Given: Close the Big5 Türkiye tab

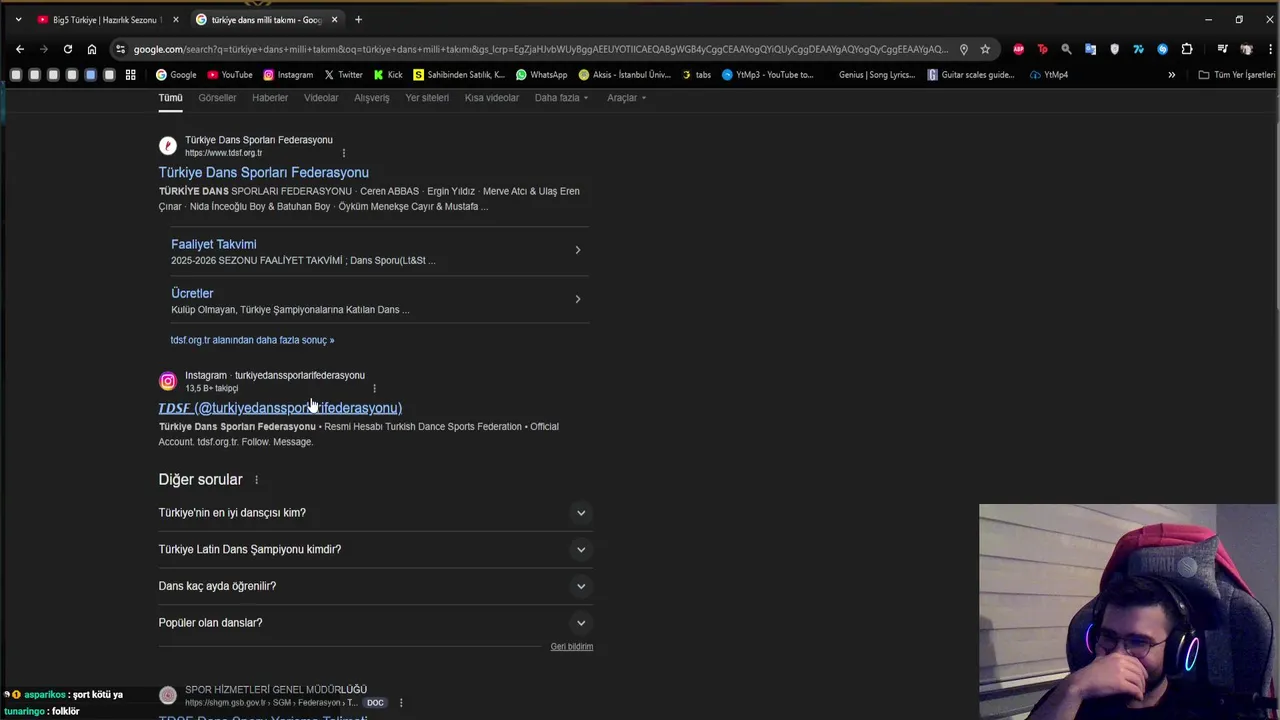Looking at the screenshot, I should coord(176,20).
